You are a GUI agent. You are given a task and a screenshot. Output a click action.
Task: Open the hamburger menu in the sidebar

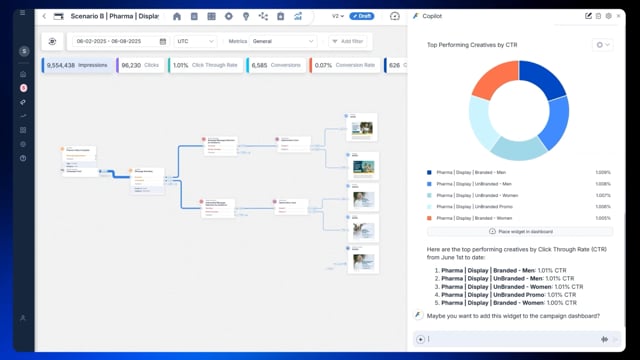pos(22,13)
